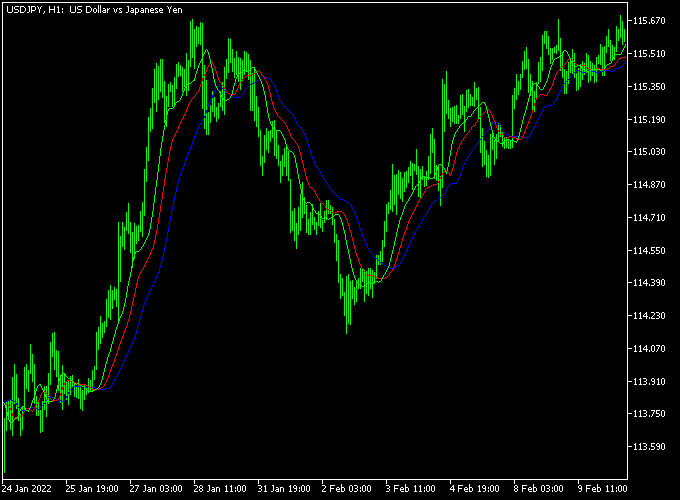Click the lowest candle wick near 114.150
This screenshot has height=500, width=680.
point(348,331)
